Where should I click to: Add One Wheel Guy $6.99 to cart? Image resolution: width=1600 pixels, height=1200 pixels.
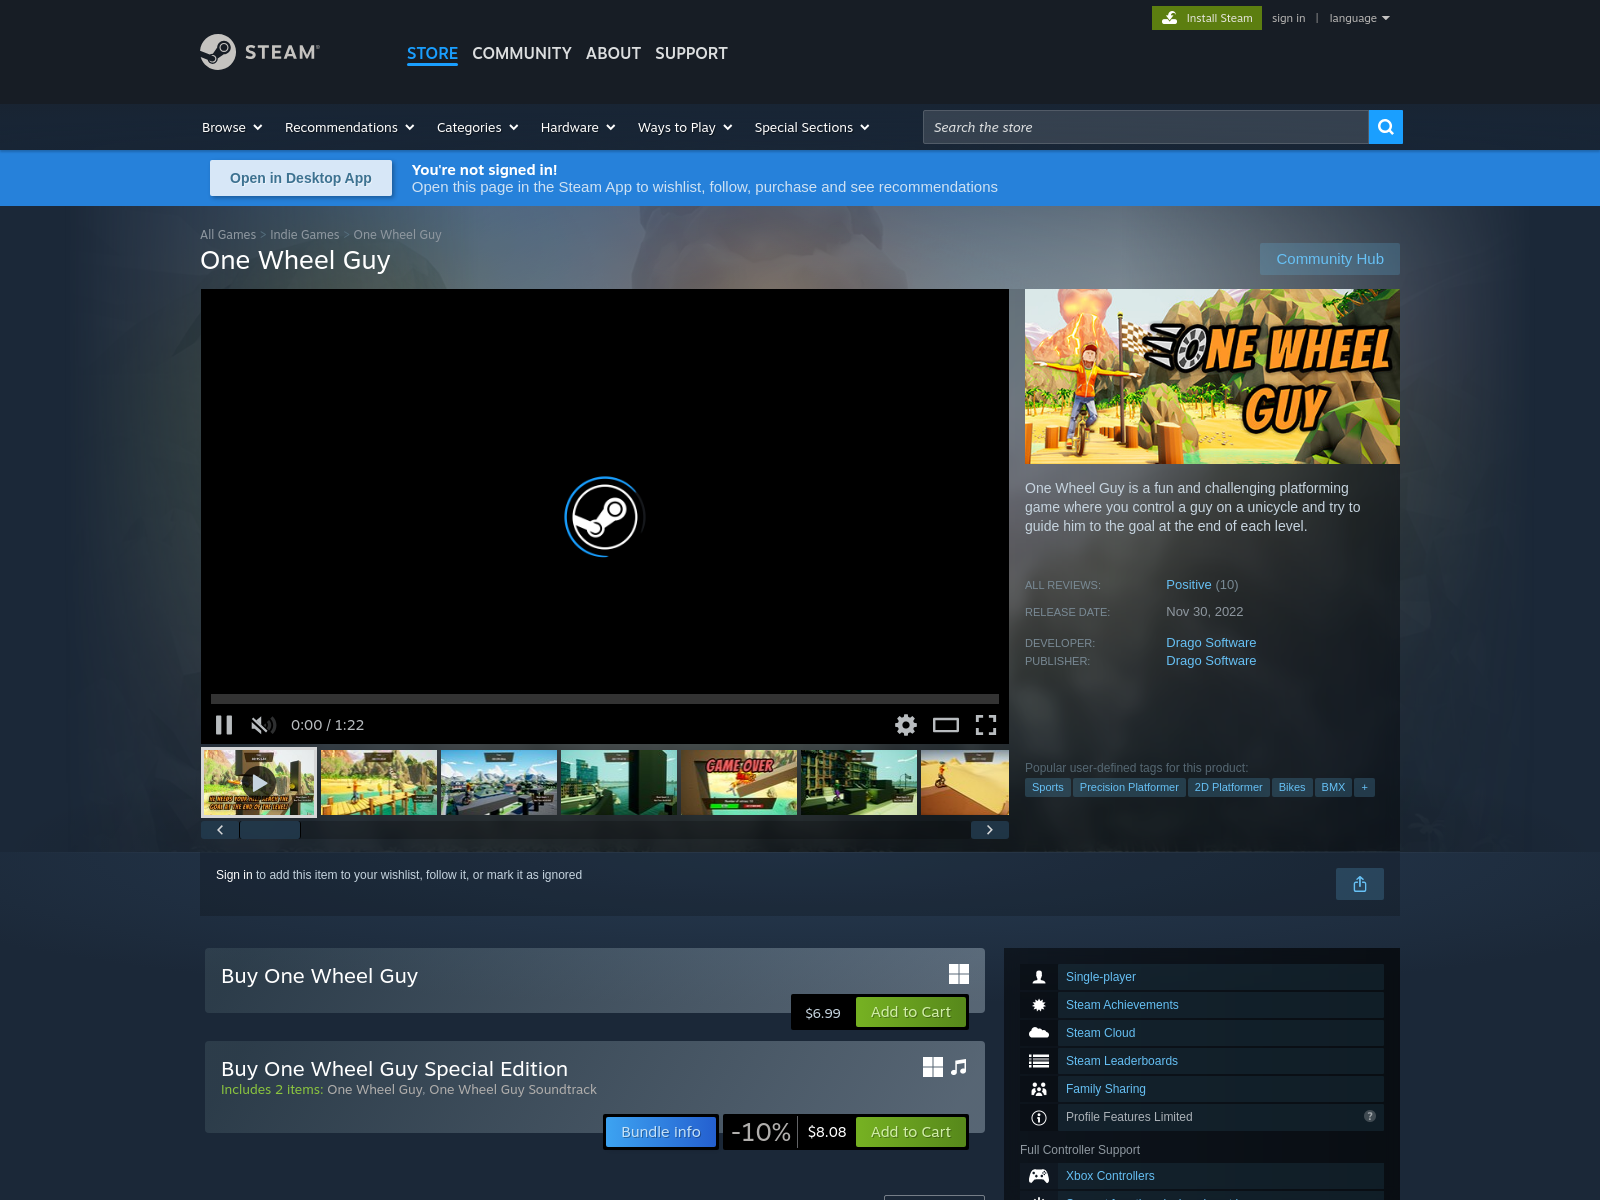tap(911, 1012)
